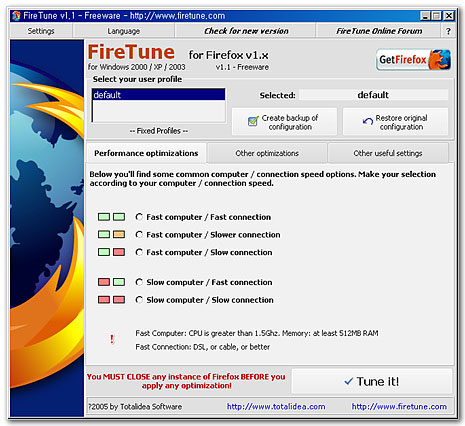Click the green connection indicator beside Slow computer / Fast connection
The height and width of the screenshot is (426, 465).
point(119,282)
